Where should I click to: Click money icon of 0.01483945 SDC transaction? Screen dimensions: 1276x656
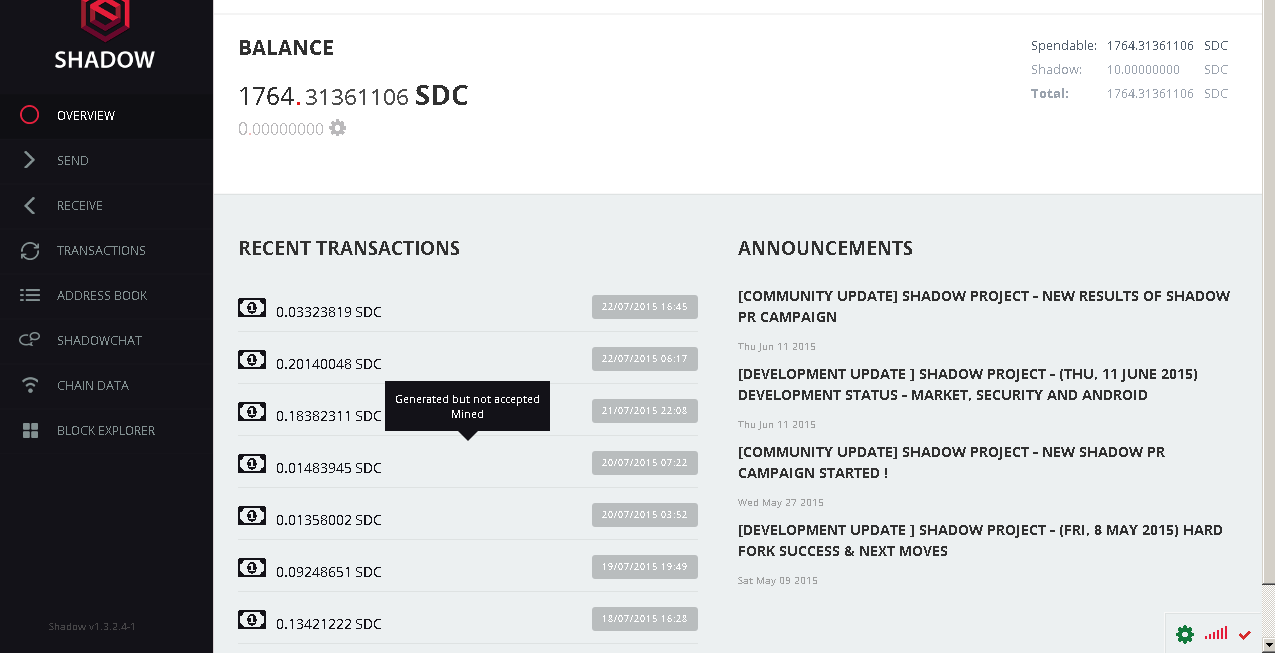point(252,463)
